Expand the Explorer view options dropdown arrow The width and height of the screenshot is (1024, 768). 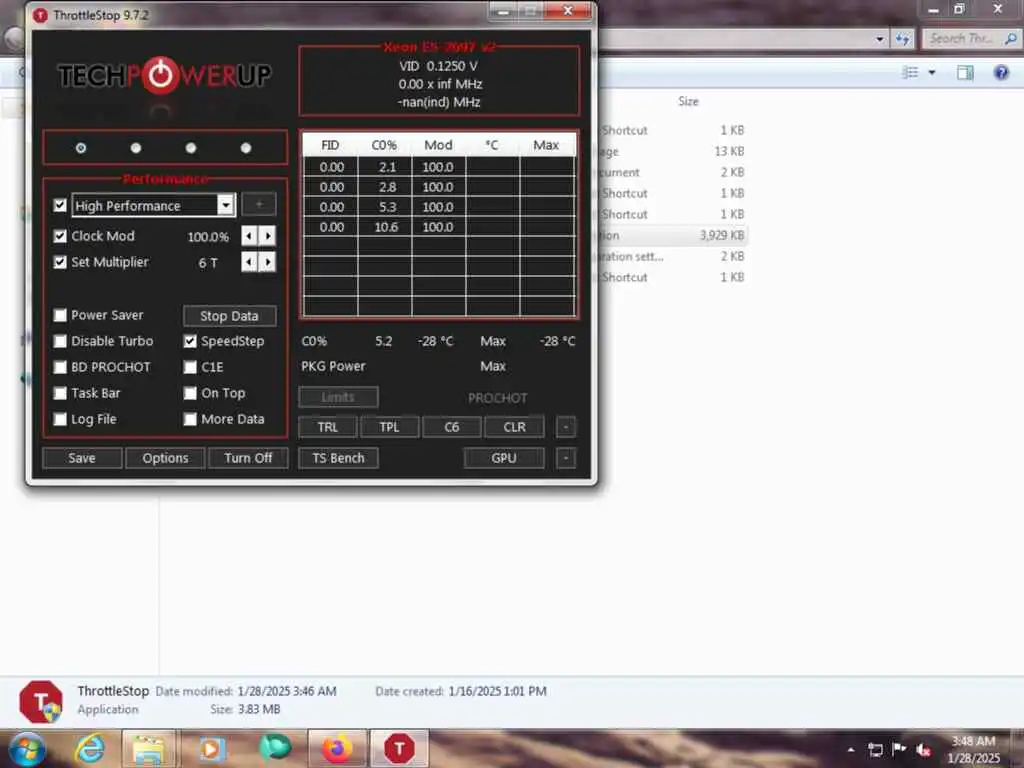(932, 72)
